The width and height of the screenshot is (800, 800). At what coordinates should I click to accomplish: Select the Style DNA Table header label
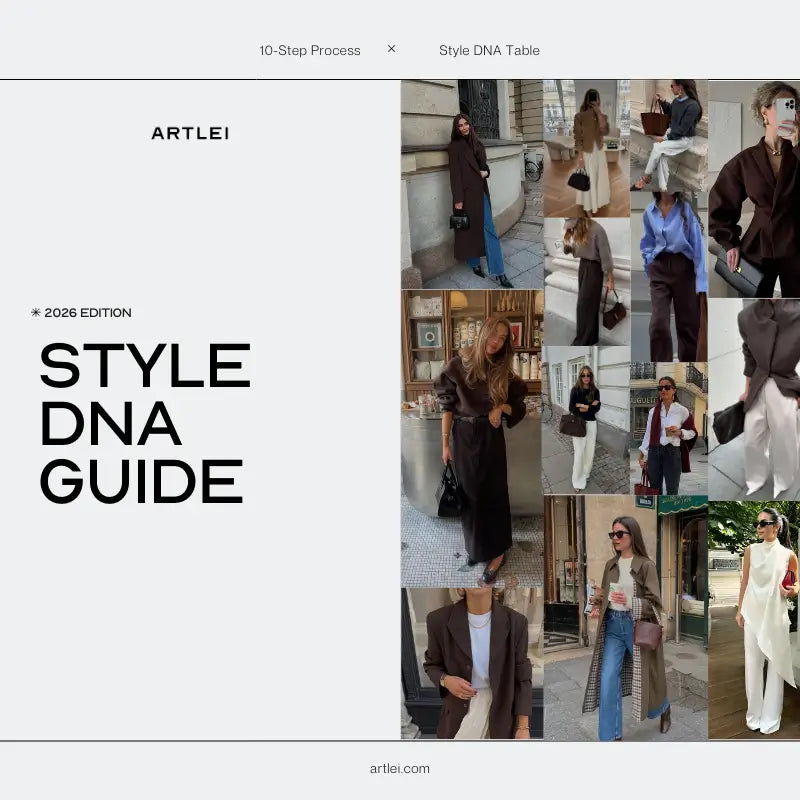(489, 50)
